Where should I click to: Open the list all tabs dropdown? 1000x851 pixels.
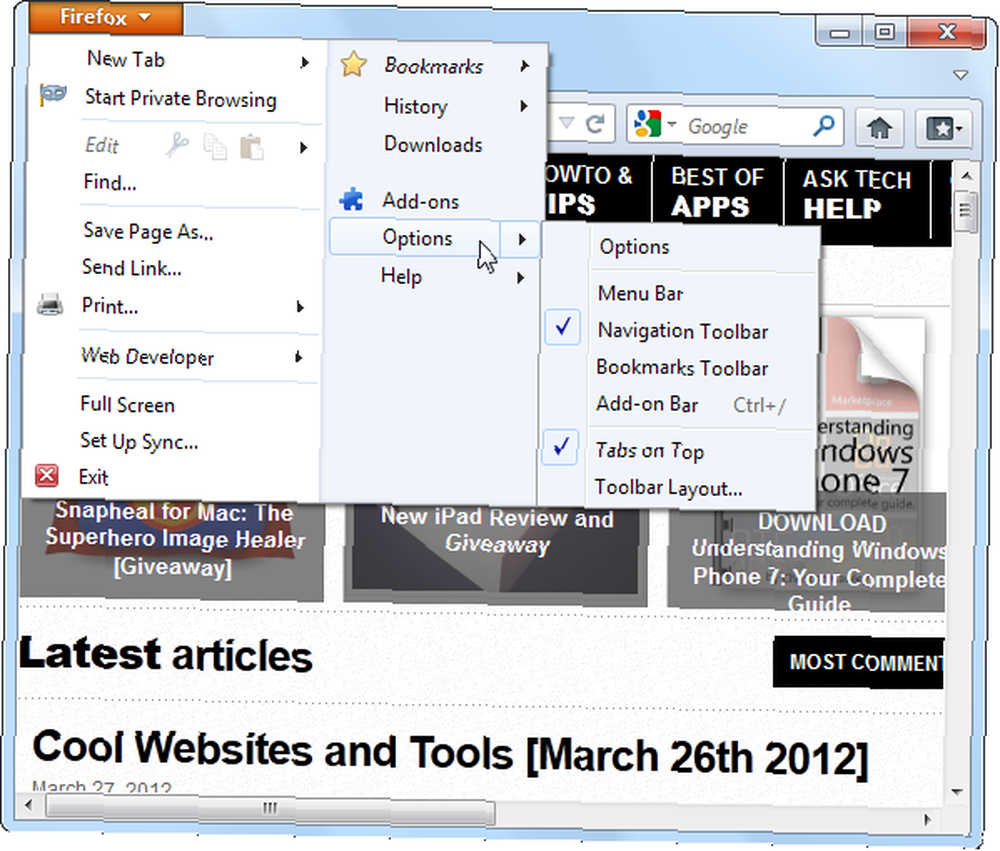coord(960,75)
